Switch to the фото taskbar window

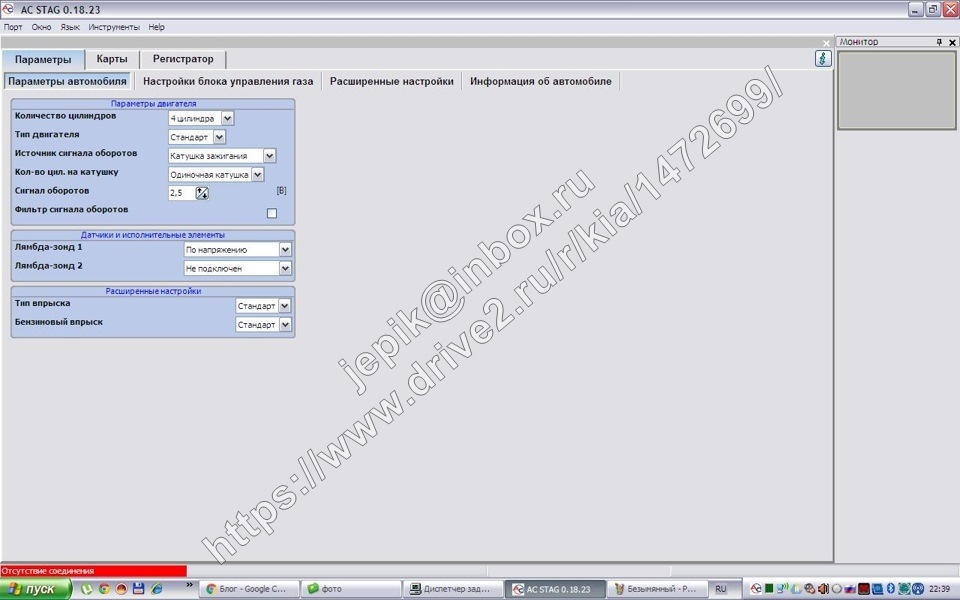[x=352, y=589]
